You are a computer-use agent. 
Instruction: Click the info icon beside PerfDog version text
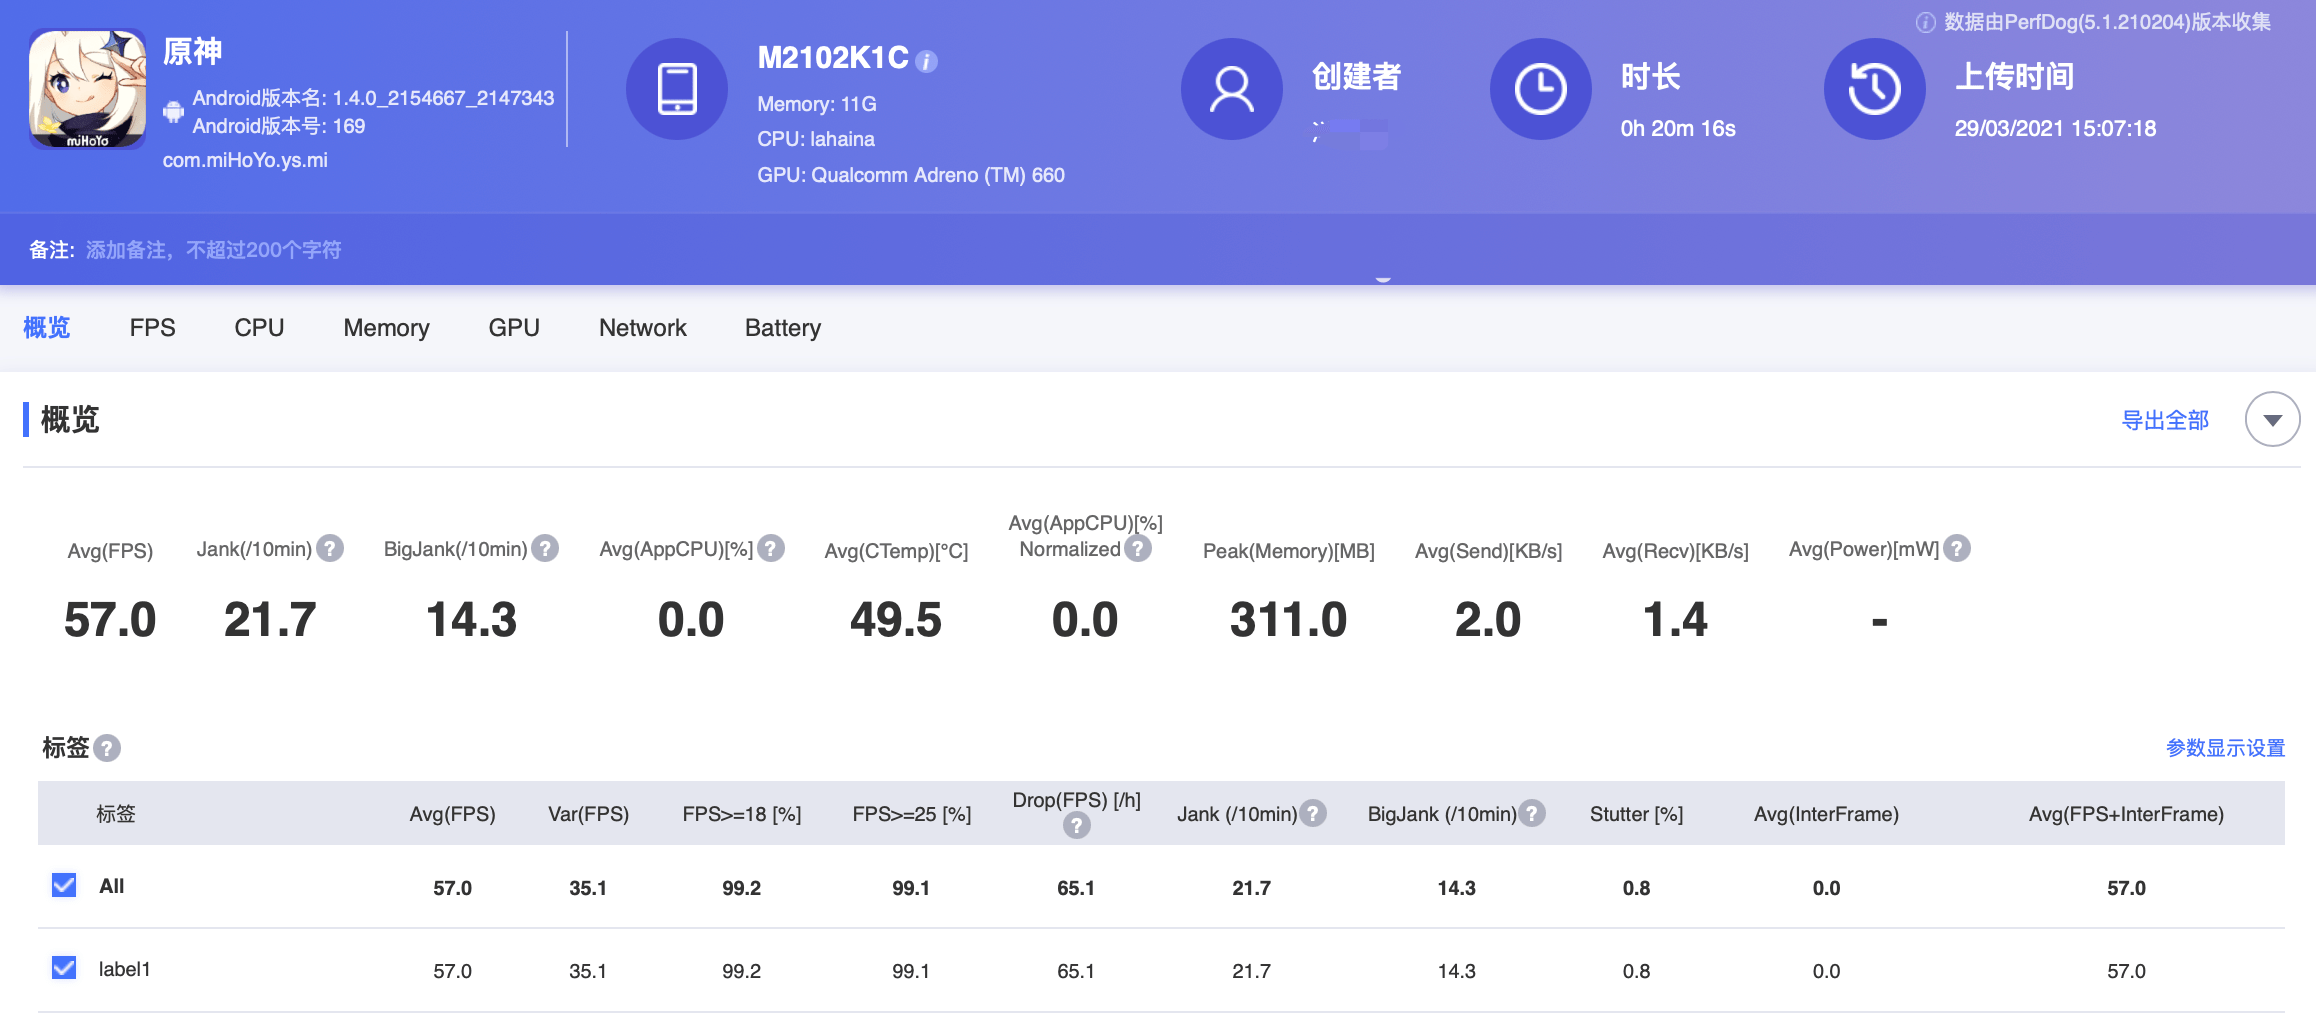1925,22
